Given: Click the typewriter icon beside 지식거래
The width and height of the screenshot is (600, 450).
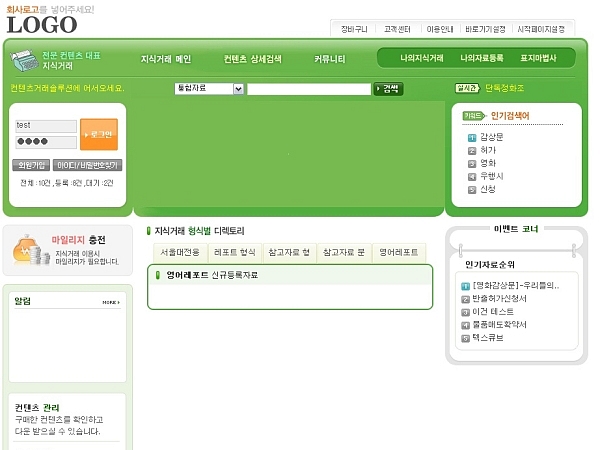Looking at the screenshot, I should pyautogui.click(x=24, y=60).
